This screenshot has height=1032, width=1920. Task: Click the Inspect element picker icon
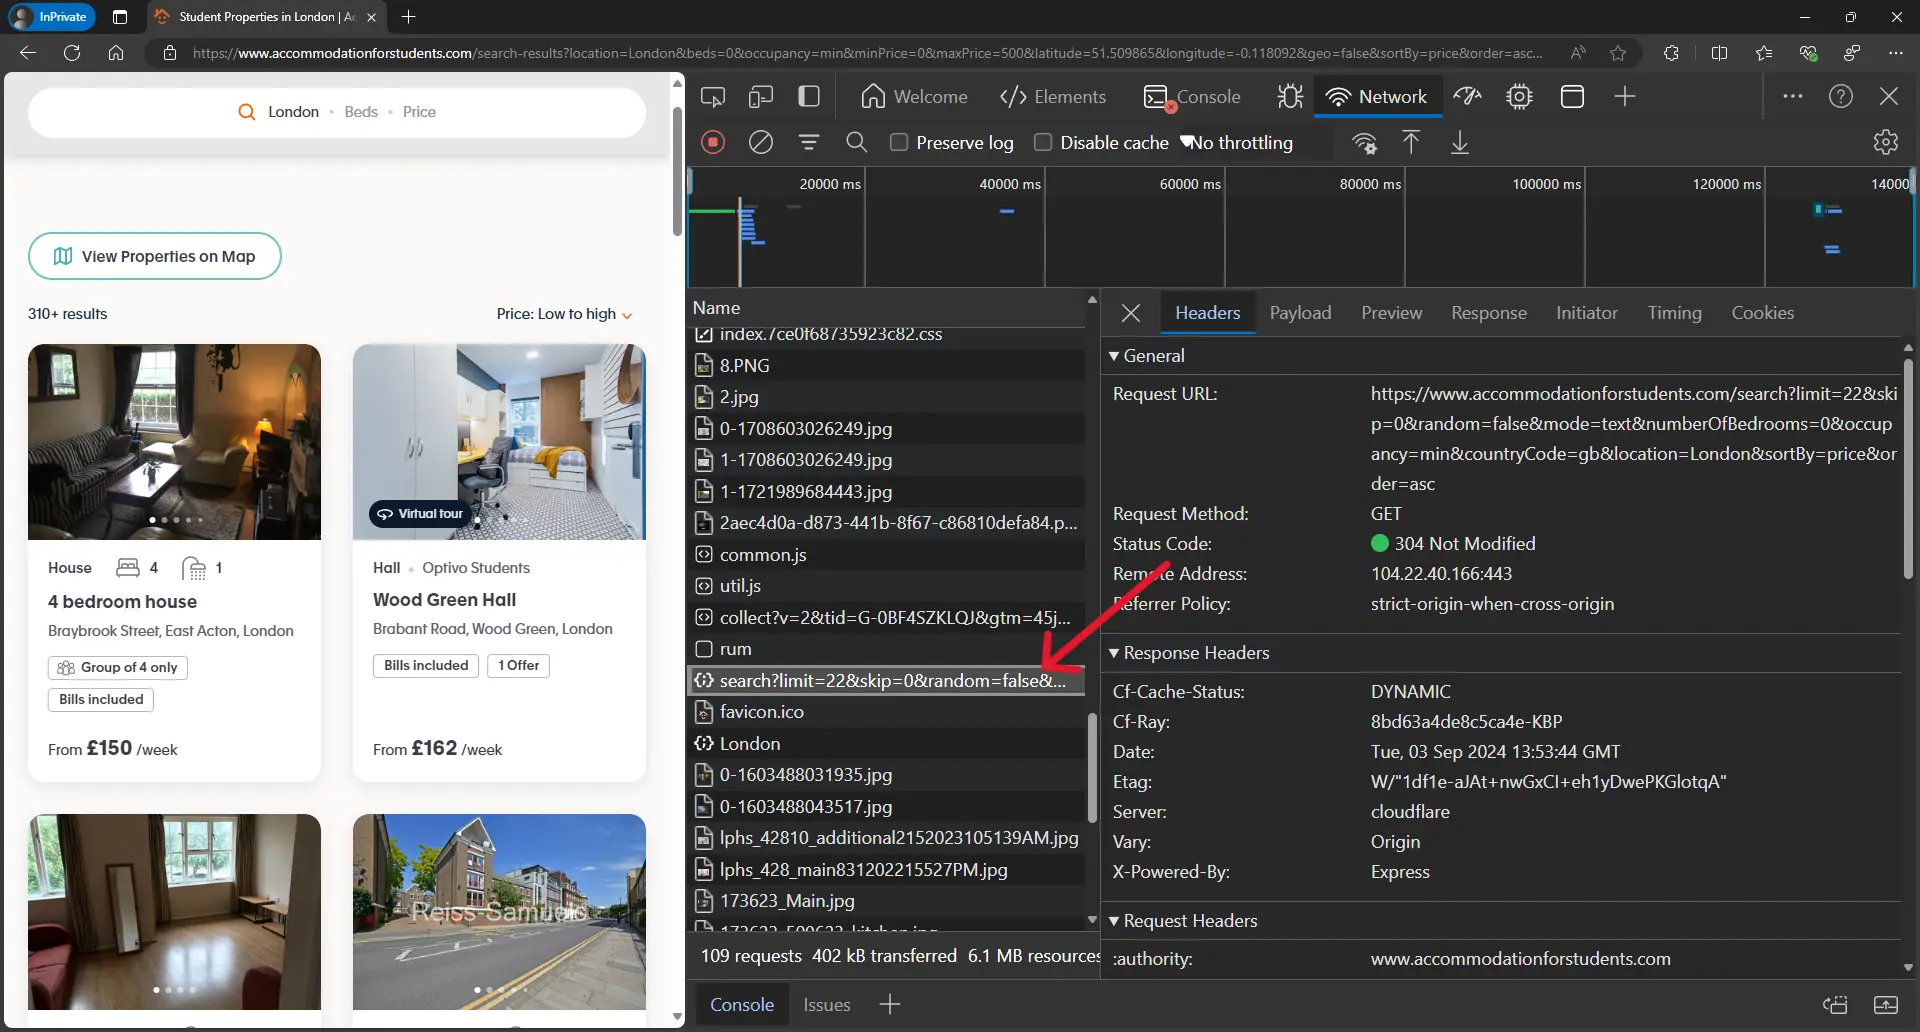point(713,96)
